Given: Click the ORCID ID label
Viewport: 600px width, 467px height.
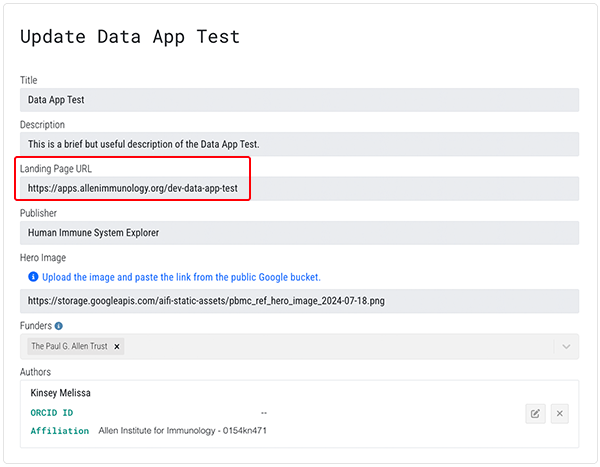Looking at the screenshot, I should [52, 412].
